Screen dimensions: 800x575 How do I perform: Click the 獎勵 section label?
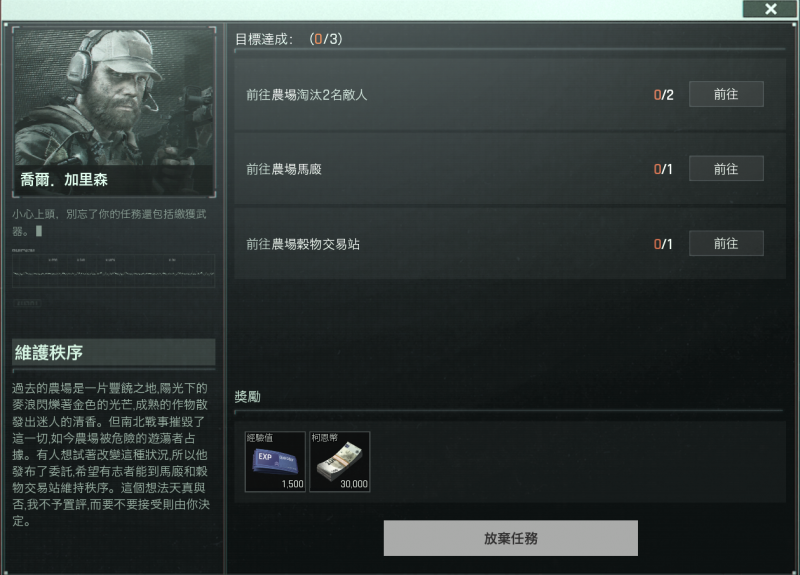pyautogui.click(x=247, y=396)
